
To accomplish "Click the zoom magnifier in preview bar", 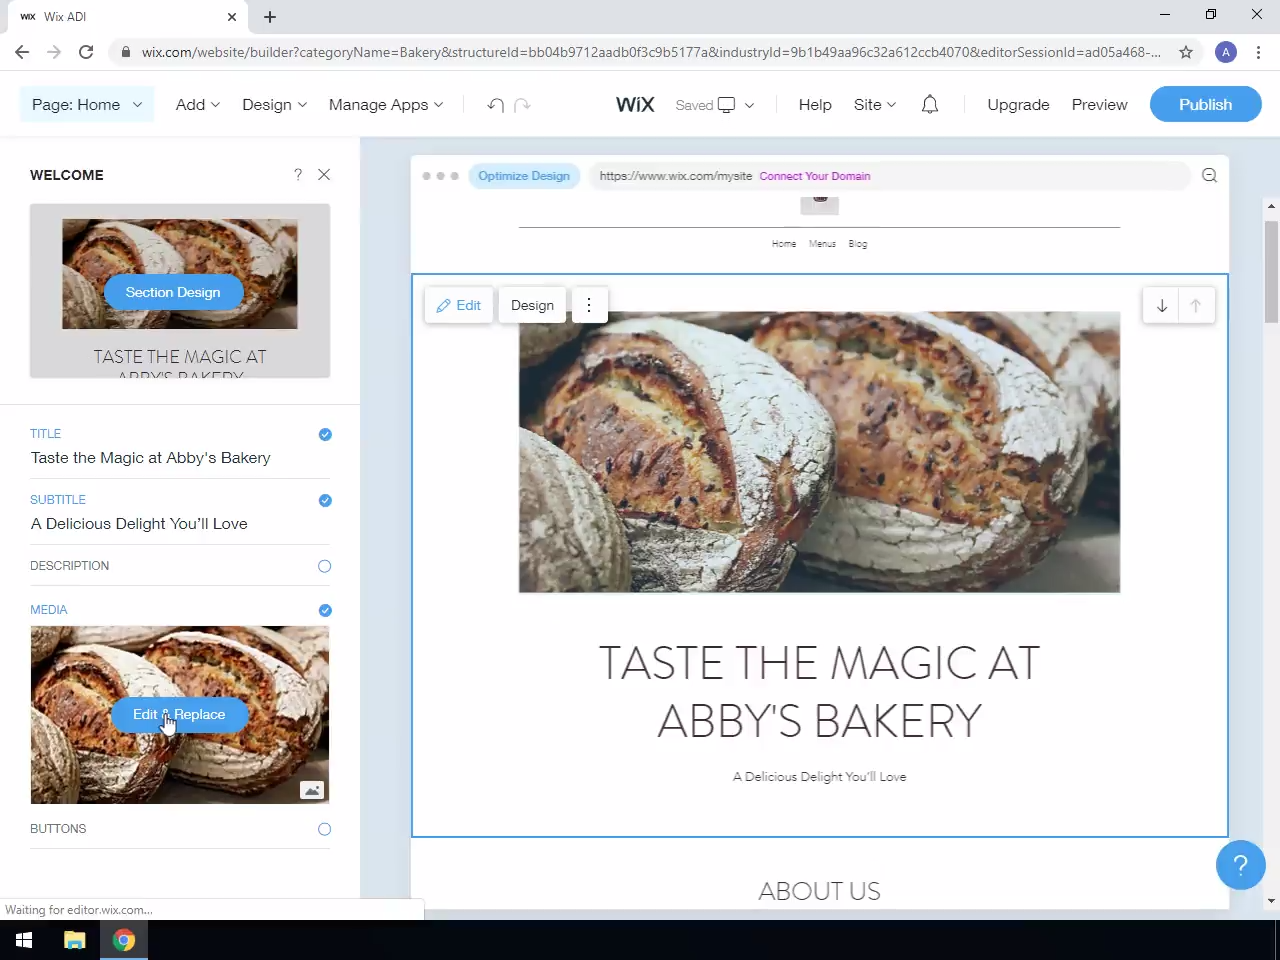I will tap(1209, 176).
